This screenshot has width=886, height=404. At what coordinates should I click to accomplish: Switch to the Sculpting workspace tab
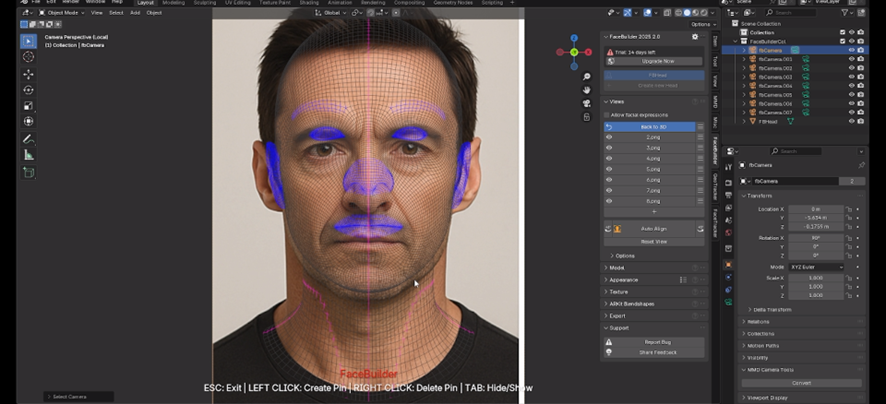coord(204,3)
